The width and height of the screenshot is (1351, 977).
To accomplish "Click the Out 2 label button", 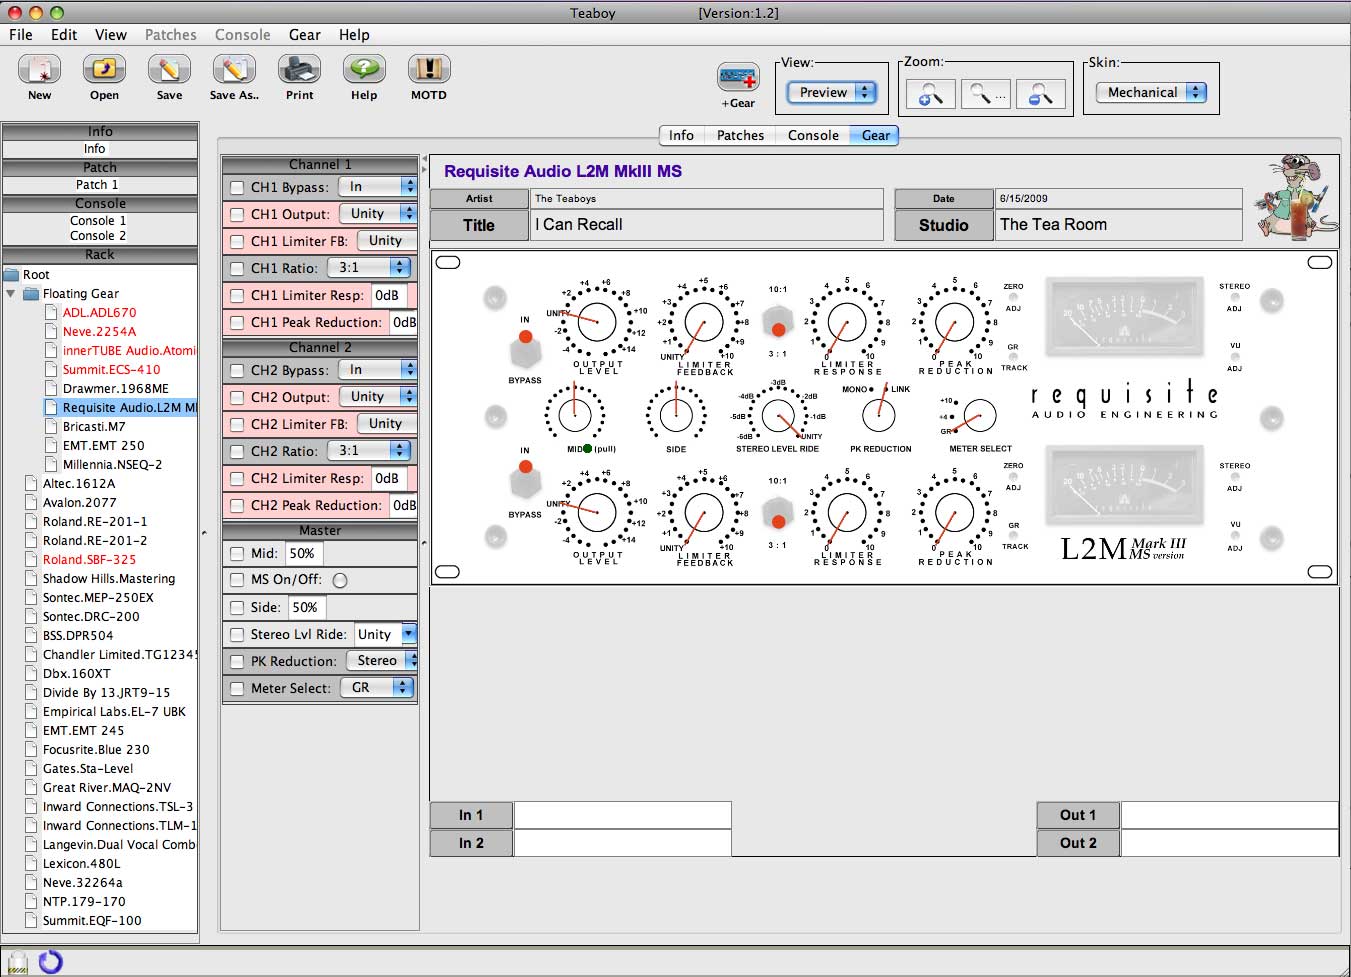I will [x=1078, y=843].
